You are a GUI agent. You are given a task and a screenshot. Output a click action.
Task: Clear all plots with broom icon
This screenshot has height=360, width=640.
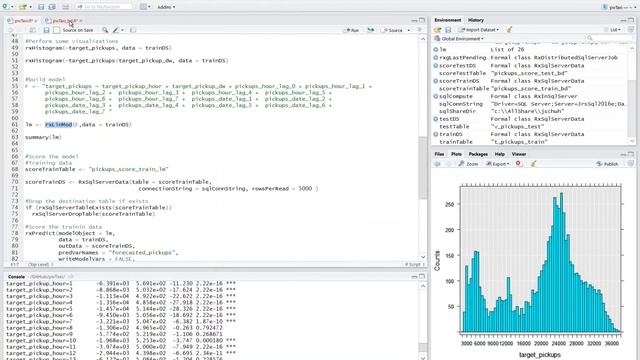(x=533, y=164)
